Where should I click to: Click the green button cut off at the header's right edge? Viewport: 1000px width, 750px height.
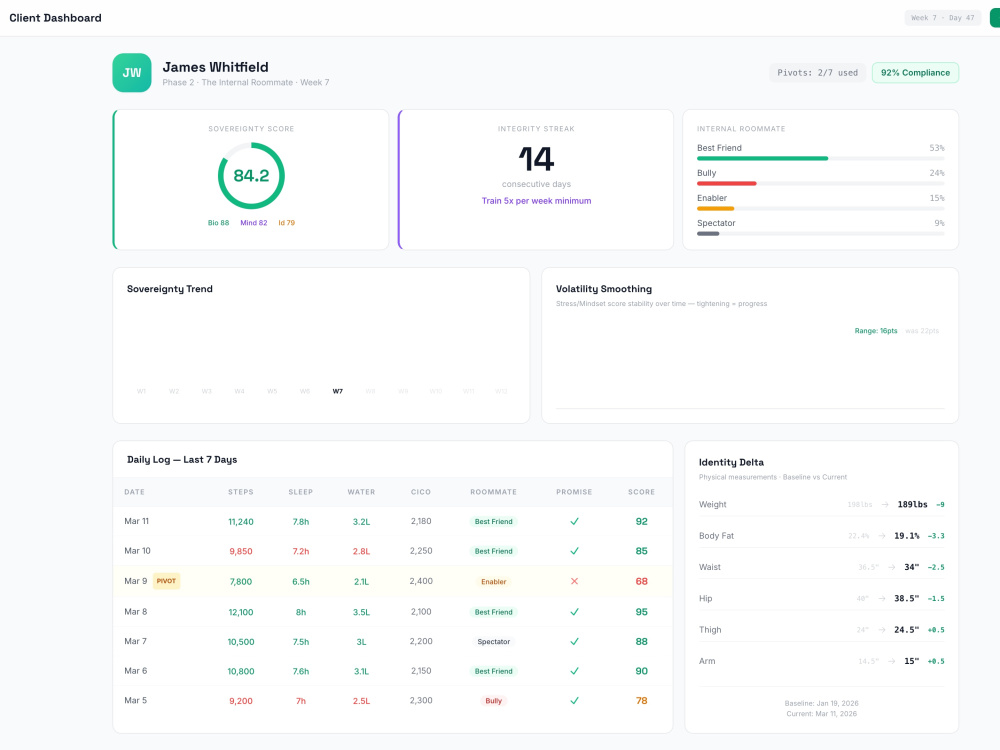click(x=995, y=18)
